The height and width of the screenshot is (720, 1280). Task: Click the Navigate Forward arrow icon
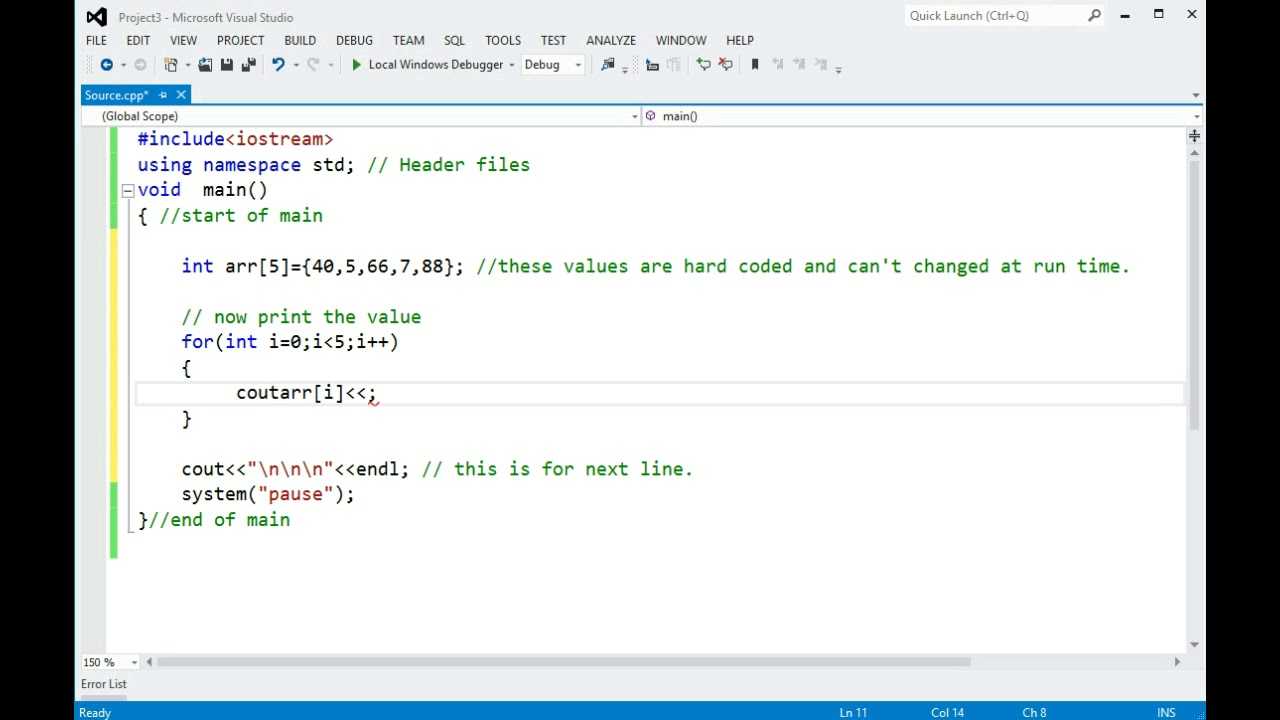click(140, 65)
